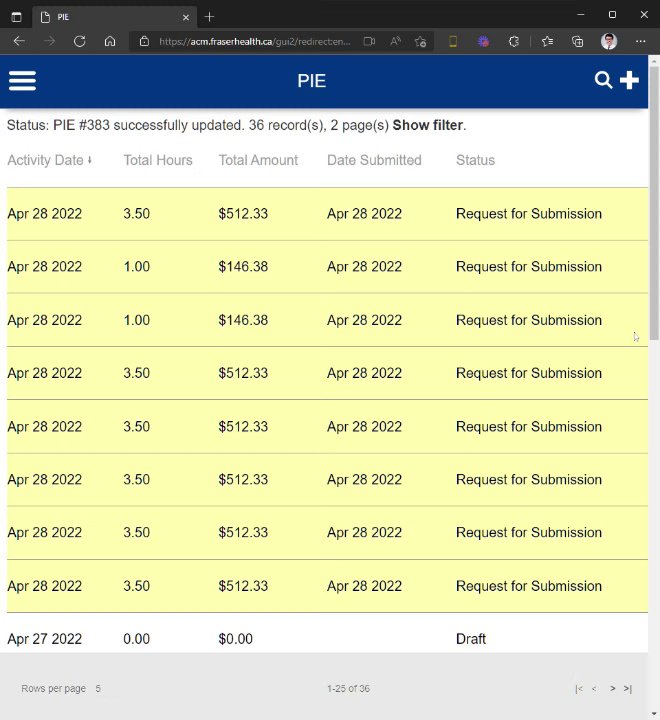Click the Show filter link
The width and height of the screenshot is (660, 720).
[x=427, y=125]
